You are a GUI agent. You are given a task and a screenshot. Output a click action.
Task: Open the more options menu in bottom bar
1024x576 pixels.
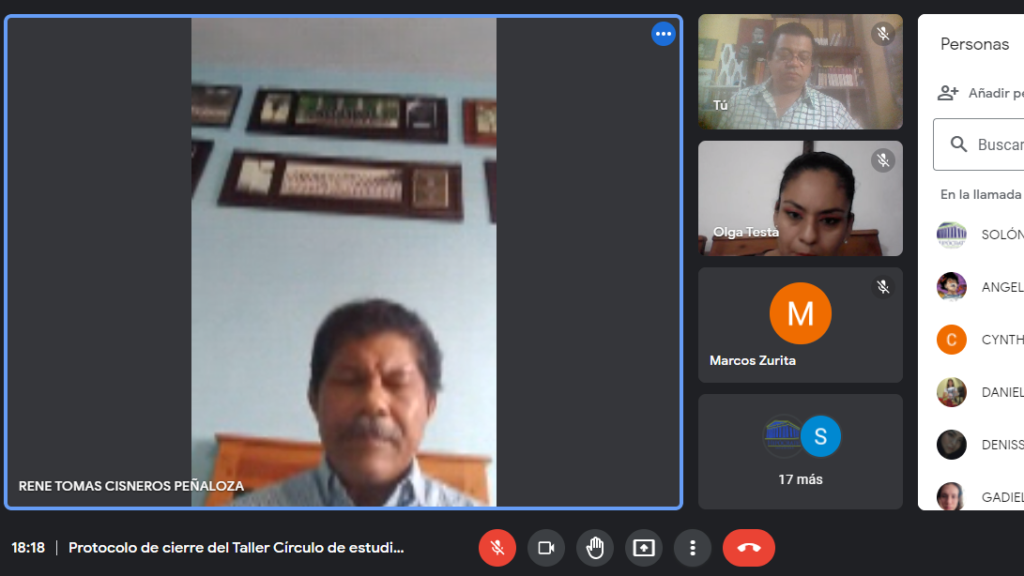click(692, 548)
